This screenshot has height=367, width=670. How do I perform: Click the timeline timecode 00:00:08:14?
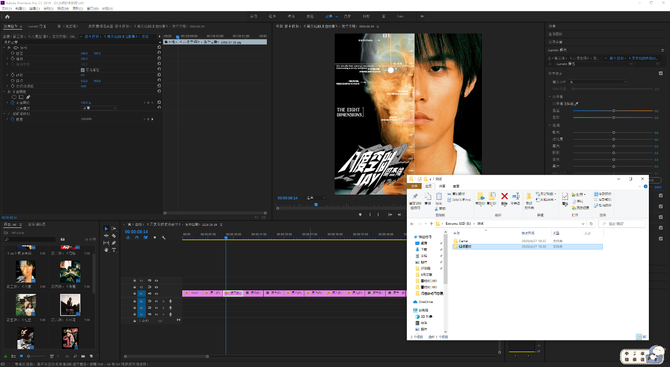(x=136, y=232)
